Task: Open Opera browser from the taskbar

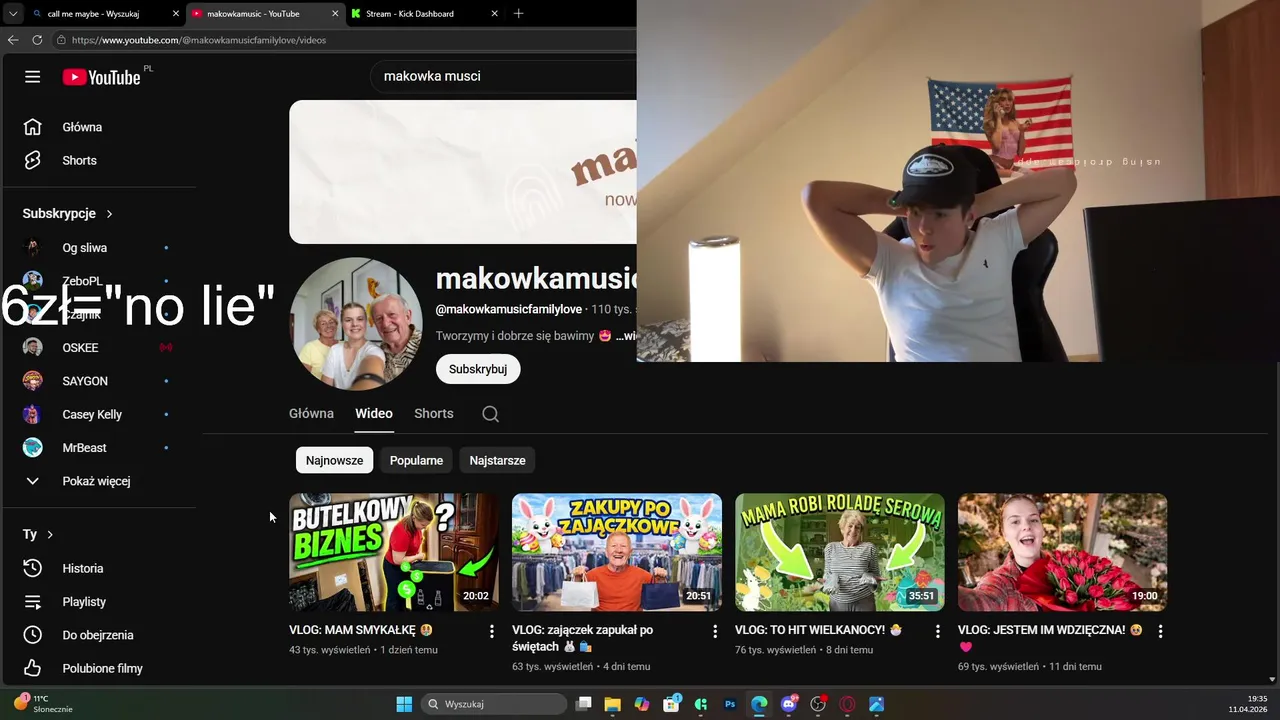Action: pos(848,704)
